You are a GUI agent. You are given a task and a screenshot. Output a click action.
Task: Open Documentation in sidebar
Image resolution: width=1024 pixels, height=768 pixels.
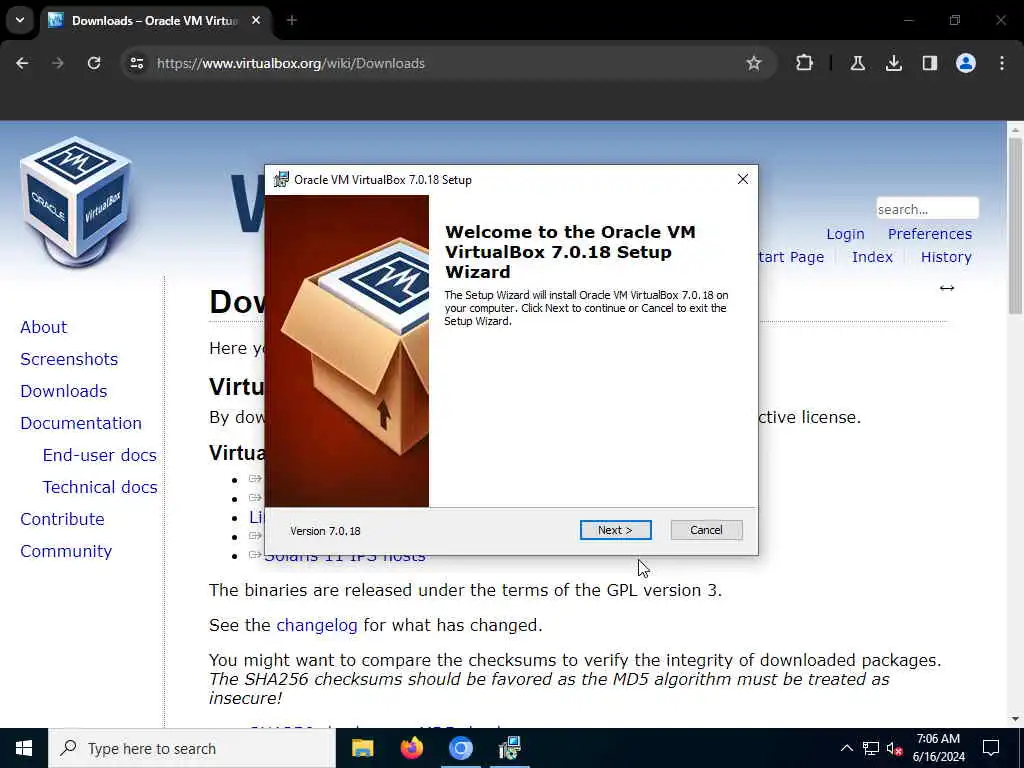pyautogui.click(x=81, y=423)
